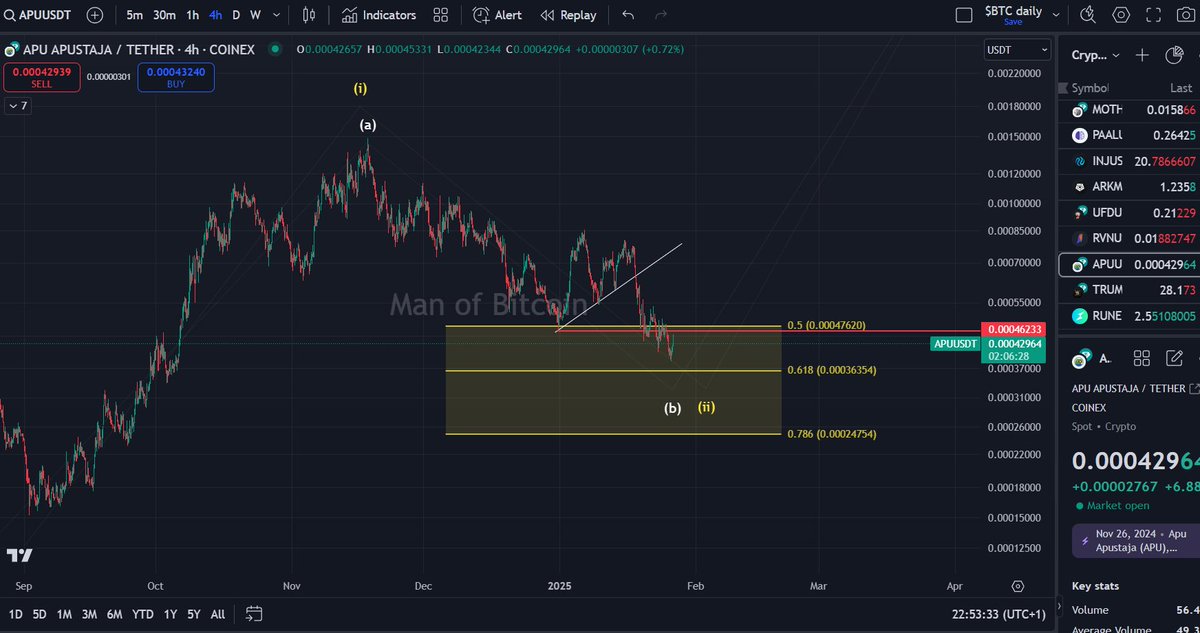This screenshot has width=1200, height=633.
Task: Select RVNU row in watchlist
Action: (x=1129, y=238)
